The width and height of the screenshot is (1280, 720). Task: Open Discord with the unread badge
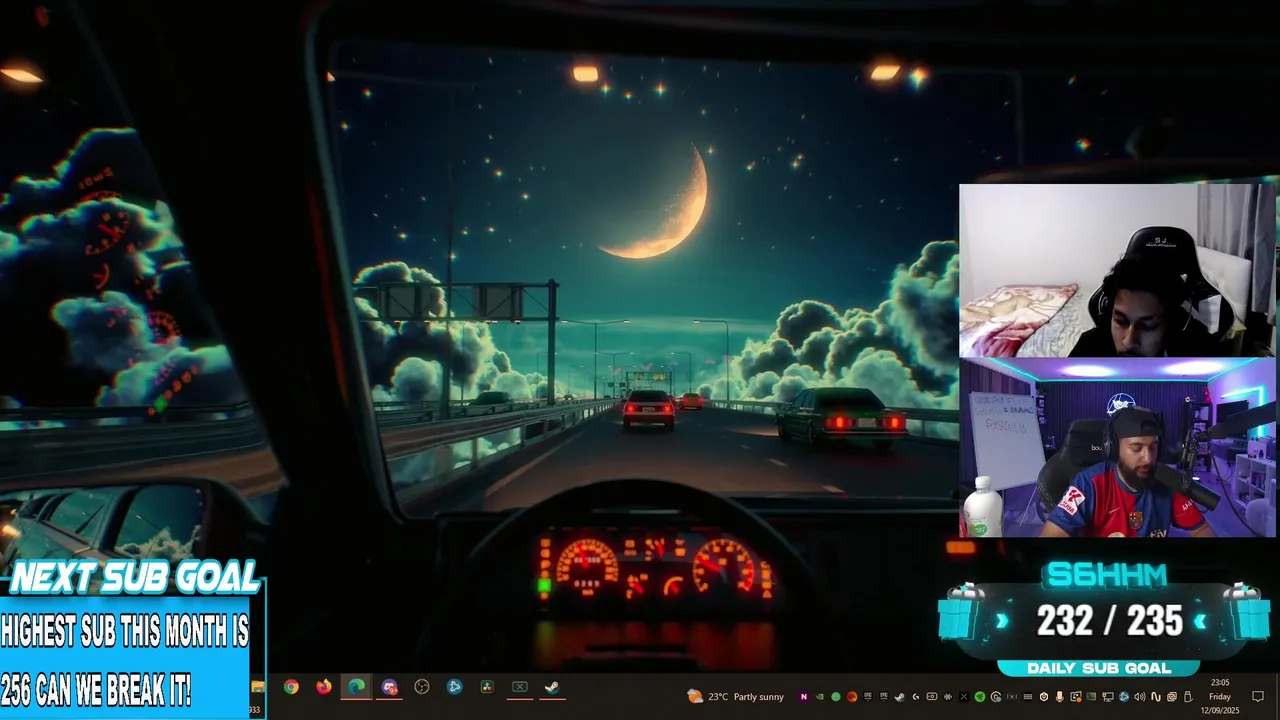389,687
